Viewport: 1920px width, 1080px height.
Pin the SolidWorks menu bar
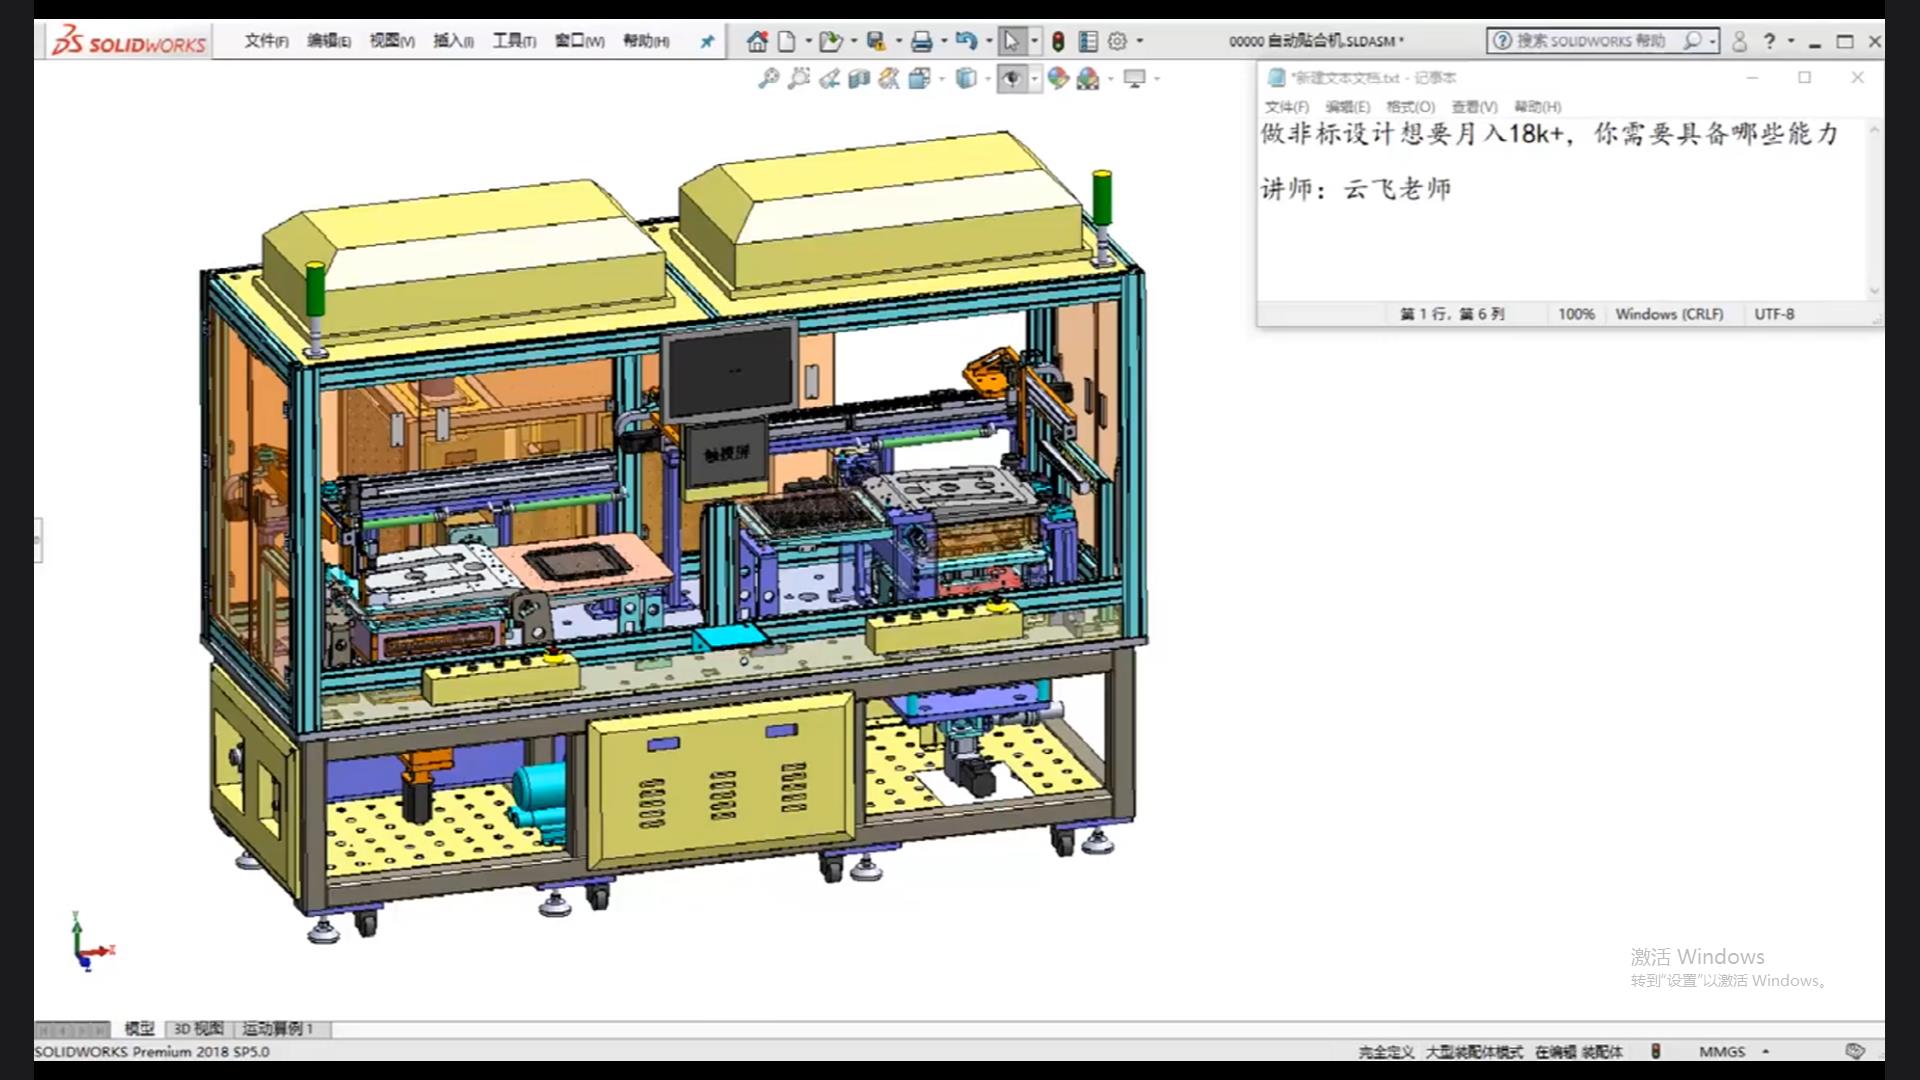coord(707,41)
